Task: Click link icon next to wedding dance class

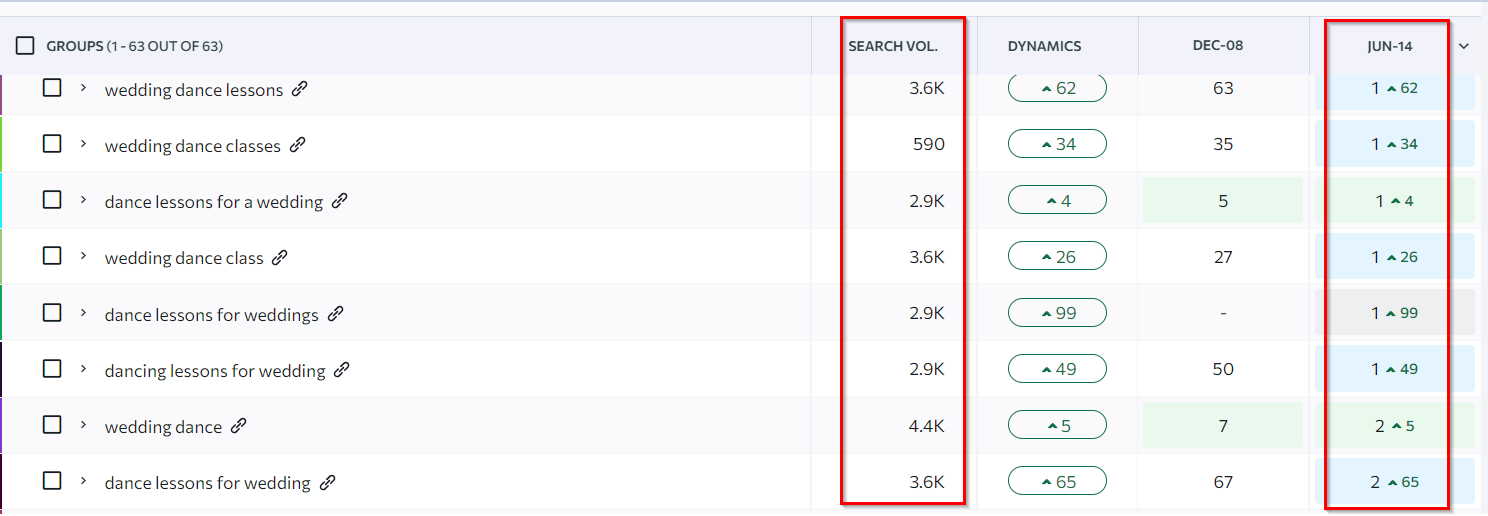Action: tap(280, 257)
